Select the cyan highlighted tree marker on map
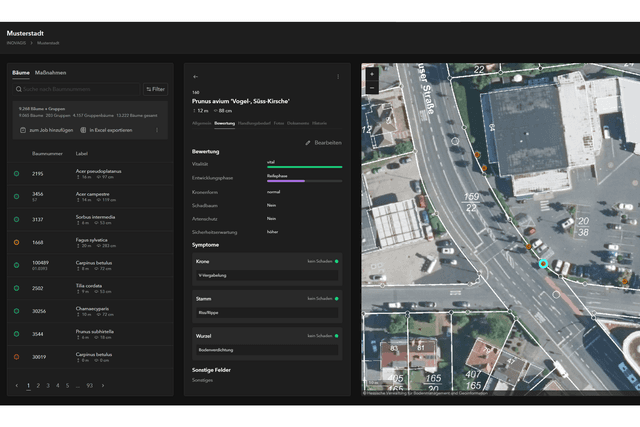Screen dimensions: 640x427 (x=544, y=264)
